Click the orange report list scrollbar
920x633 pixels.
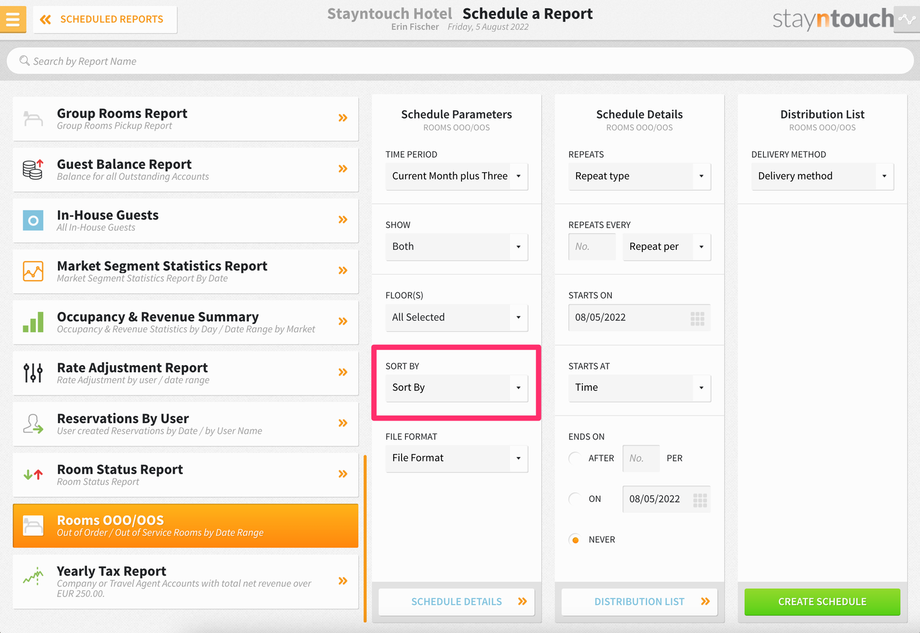[365, 538]
